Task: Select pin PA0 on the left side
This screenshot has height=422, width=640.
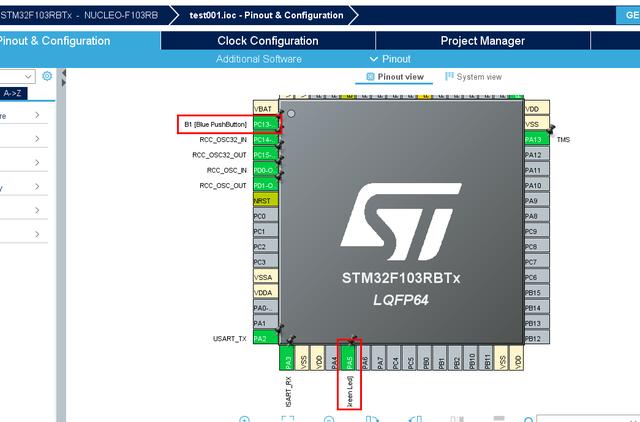Action: (x=265, y=308)
